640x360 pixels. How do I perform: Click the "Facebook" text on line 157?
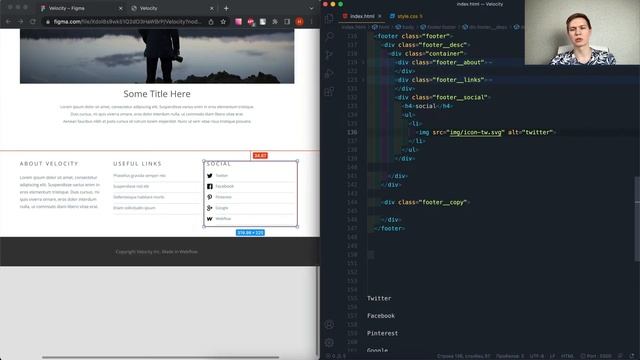381,316
